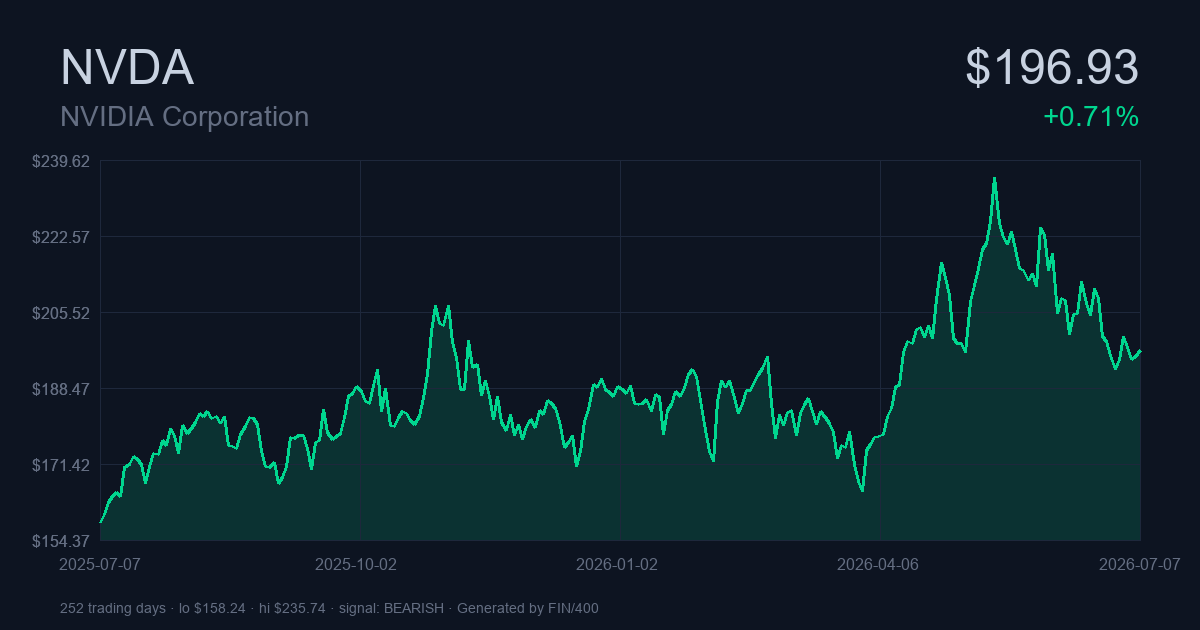Select the $222.57 y-axis label
Screen dimensions: 1200x630
point(61,237)
